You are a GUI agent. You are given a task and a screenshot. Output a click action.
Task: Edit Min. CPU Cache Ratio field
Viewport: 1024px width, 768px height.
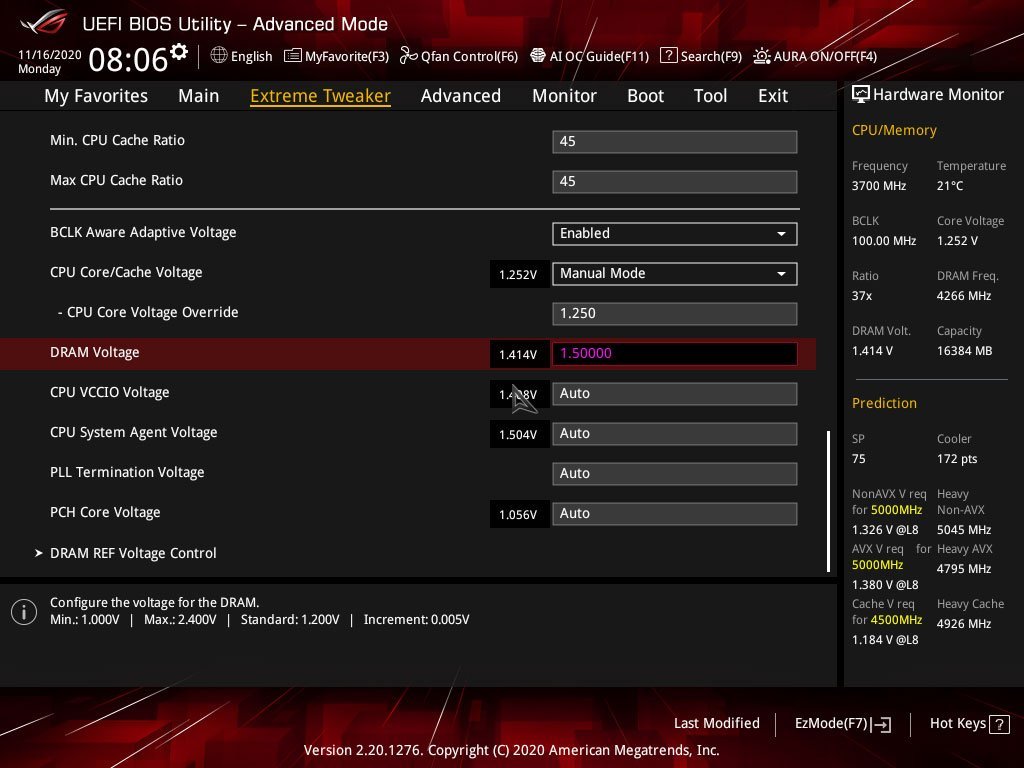(675, 142)
